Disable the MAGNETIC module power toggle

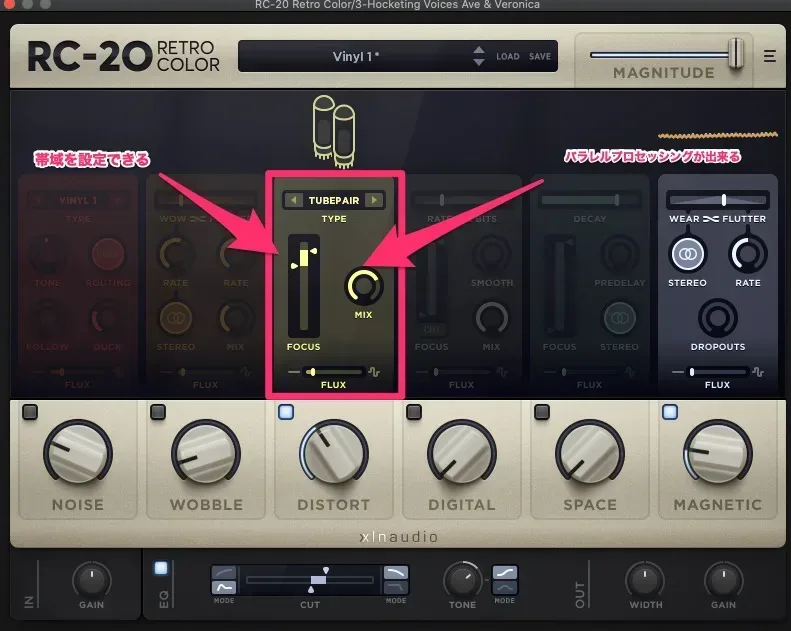(x=670, y=412)
